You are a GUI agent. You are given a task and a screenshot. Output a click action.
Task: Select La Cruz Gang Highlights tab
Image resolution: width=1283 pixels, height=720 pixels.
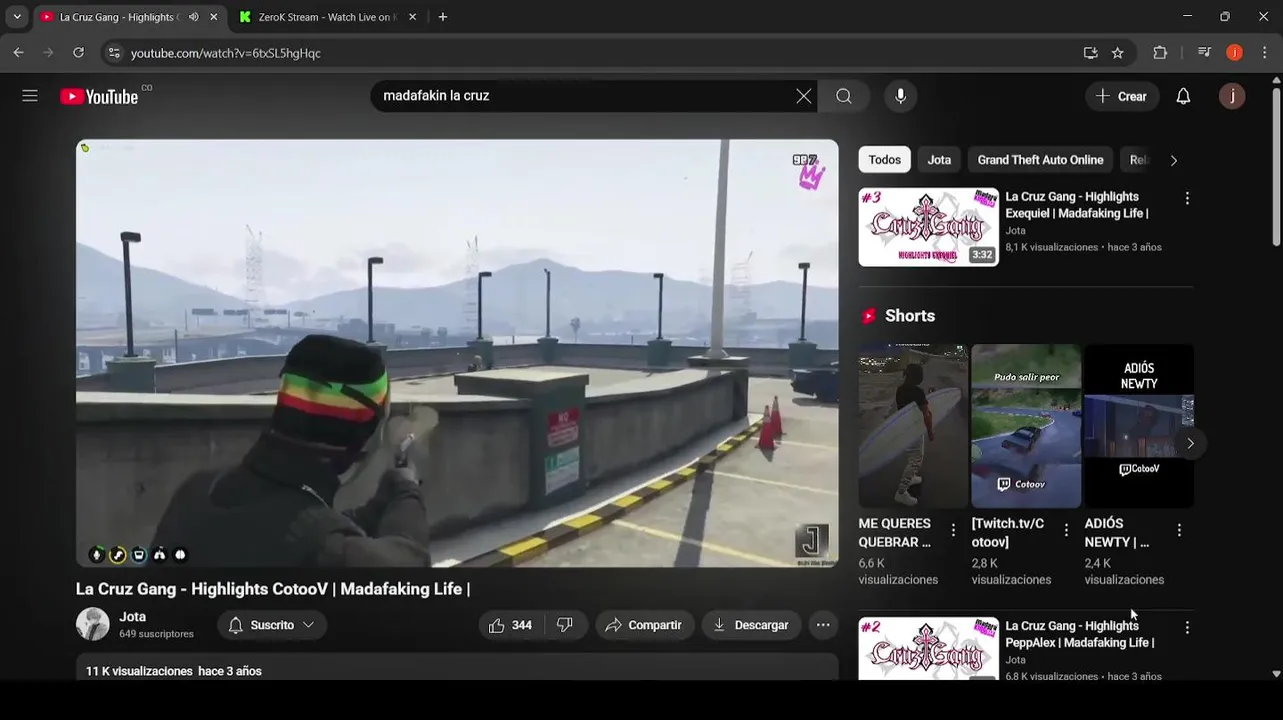coord(117,17)
